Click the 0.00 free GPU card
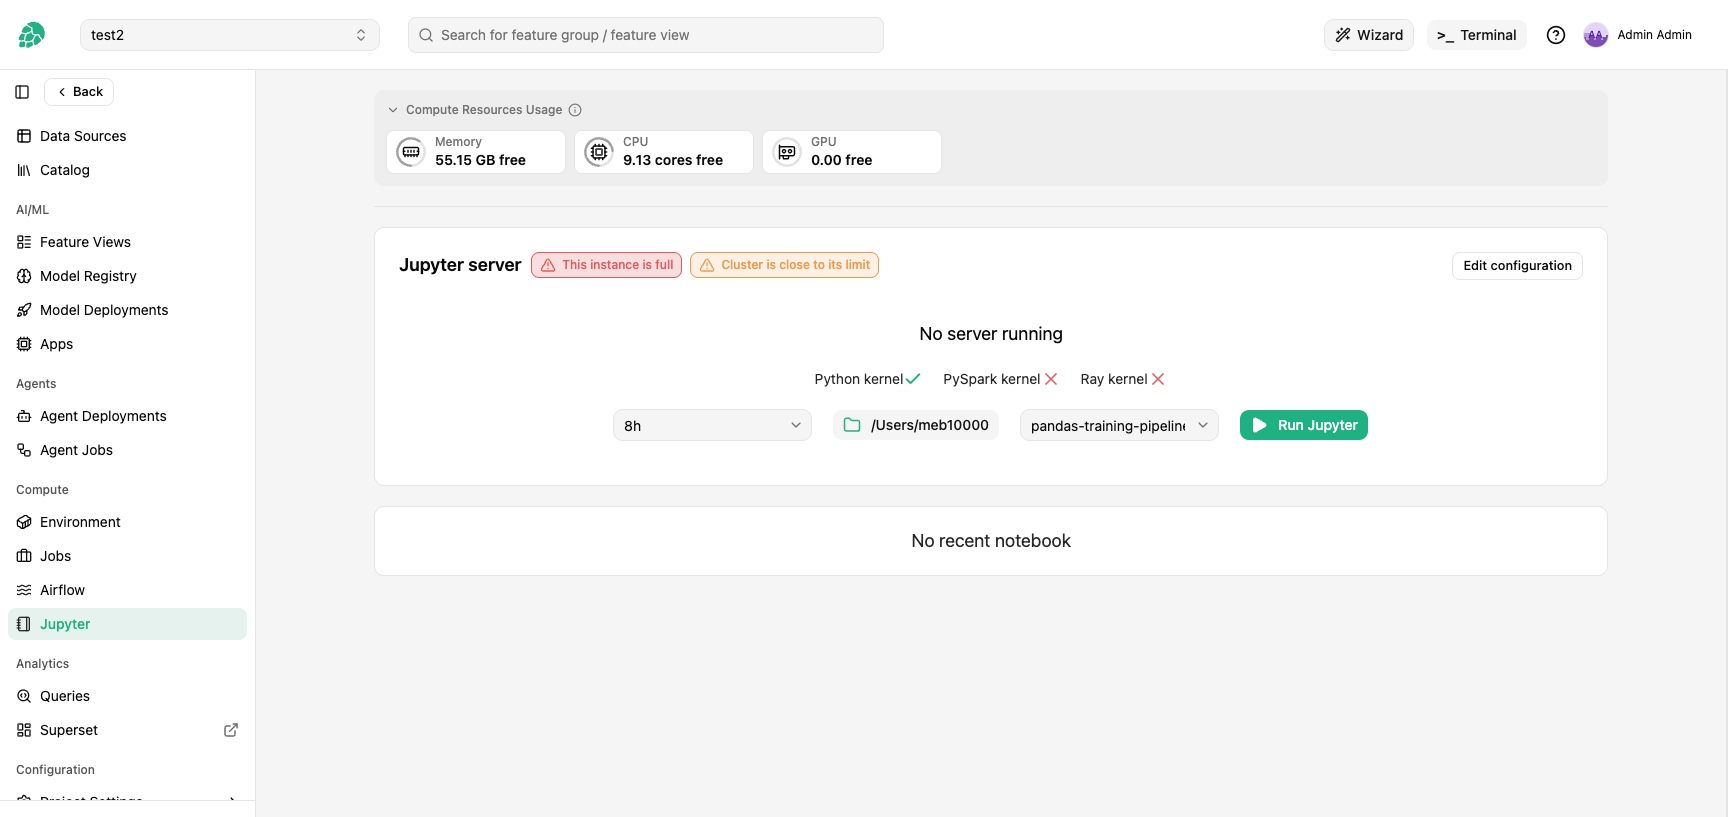1728x817 pixels. 852,152
